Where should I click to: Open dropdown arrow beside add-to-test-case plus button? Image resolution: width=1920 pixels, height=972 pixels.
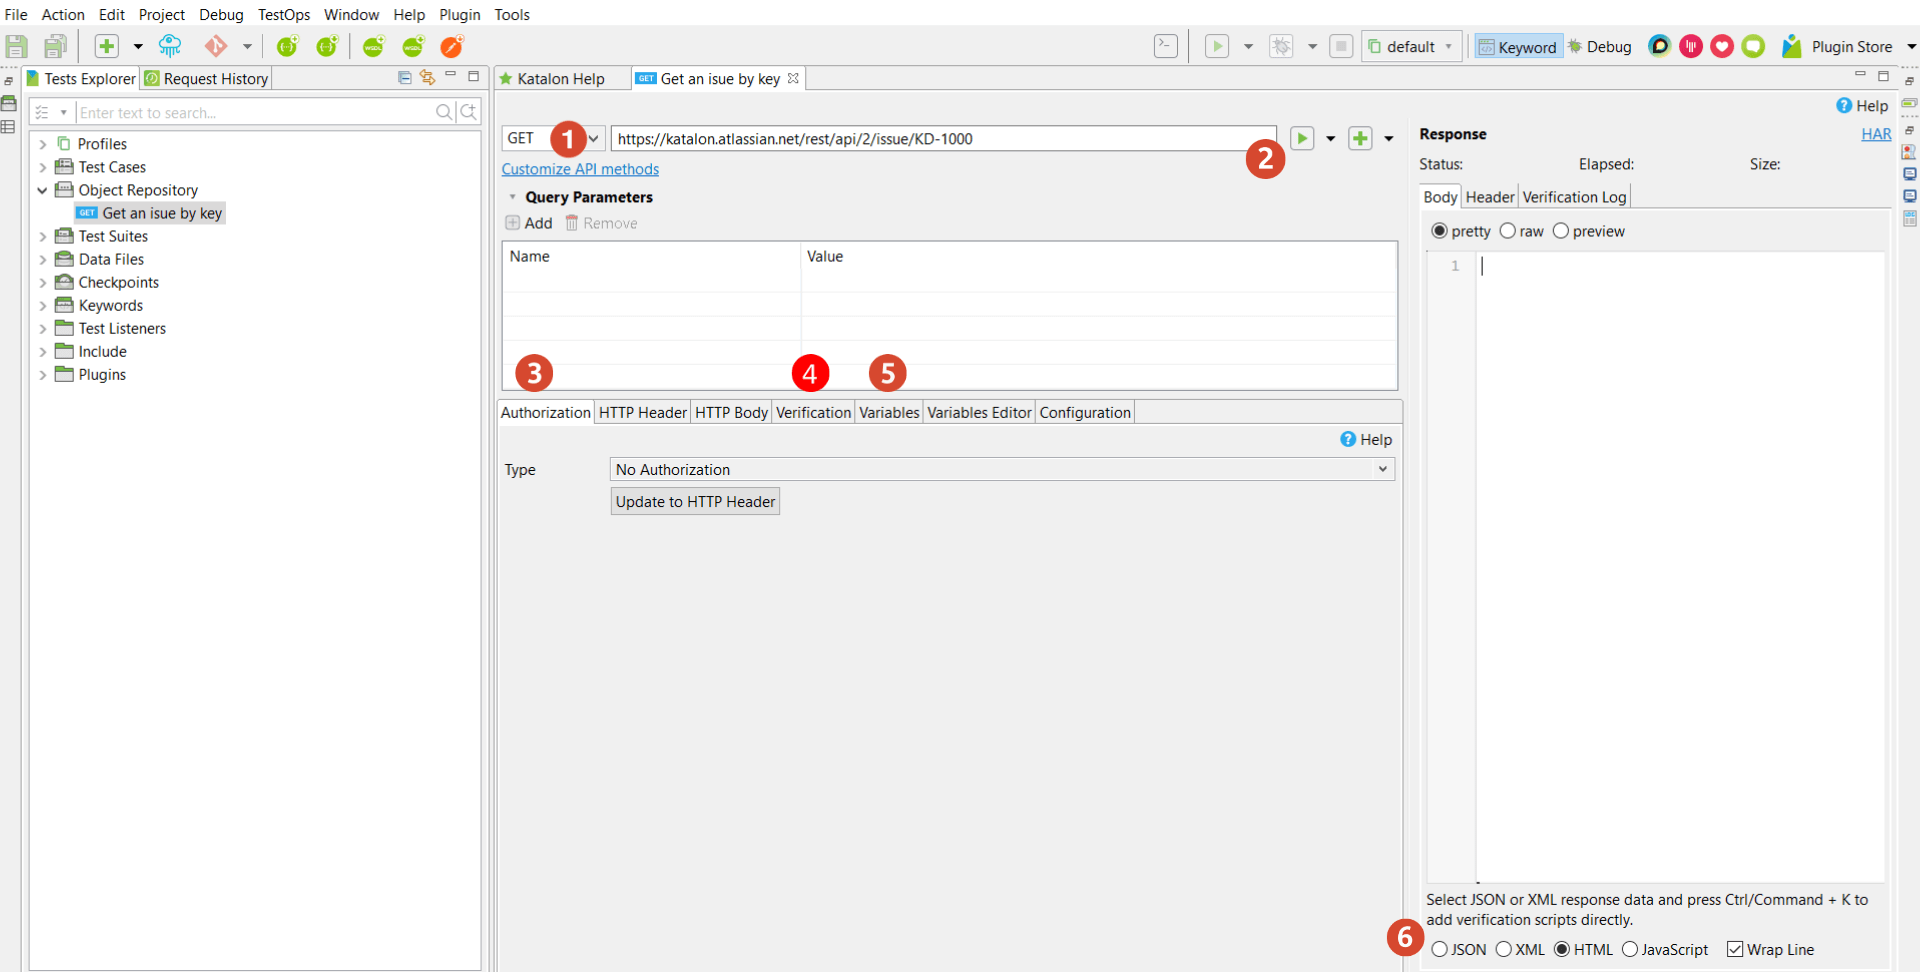point(1389,139)
